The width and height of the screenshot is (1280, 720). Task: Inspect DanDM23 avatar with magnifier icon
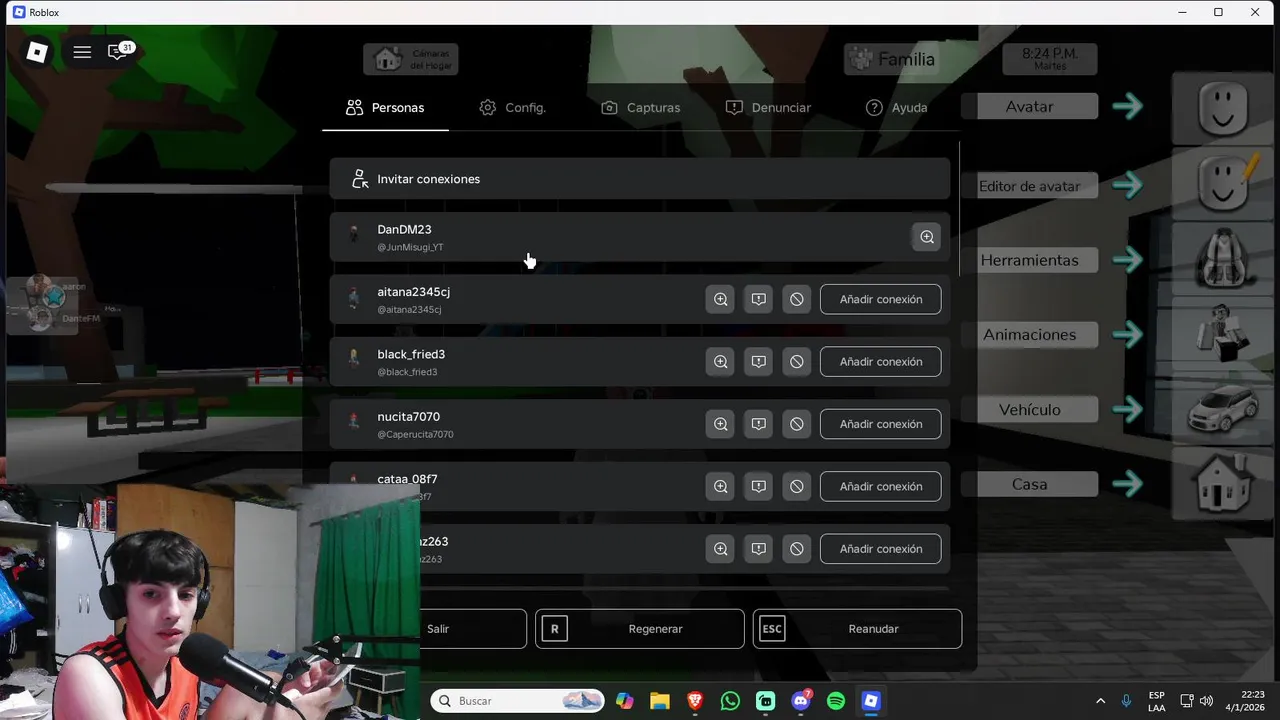point(927,237)
